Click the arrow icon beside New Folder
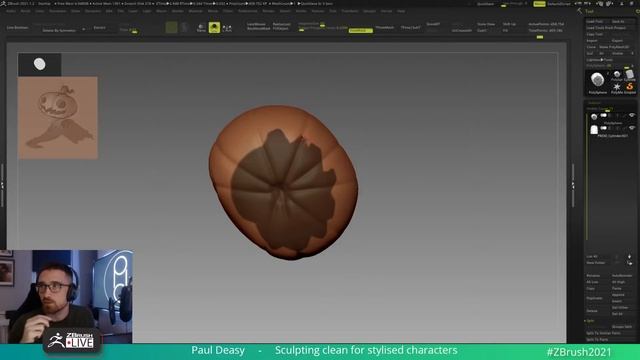 coord(629,263)
